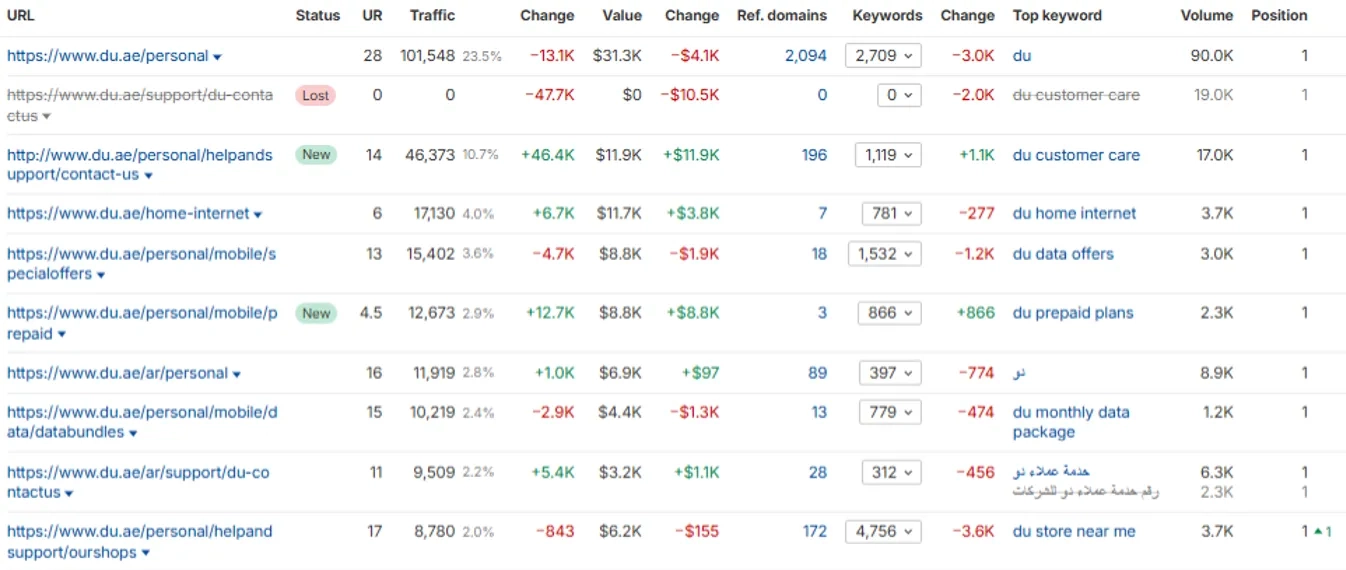Expand caret after helpandsupport/contact-us URL
The width and height of the screenshot is (1346, 570).
(x=149, y=176)
